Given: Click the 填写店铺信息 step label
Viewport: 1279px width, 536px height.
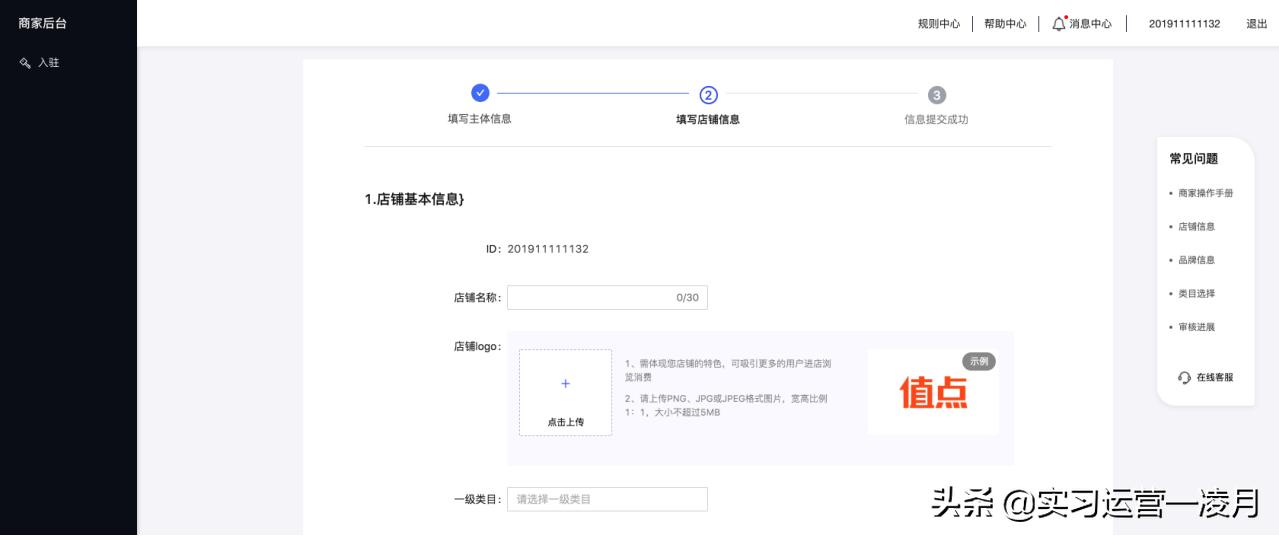Looking at the screenshot, I should pos(708,120).
